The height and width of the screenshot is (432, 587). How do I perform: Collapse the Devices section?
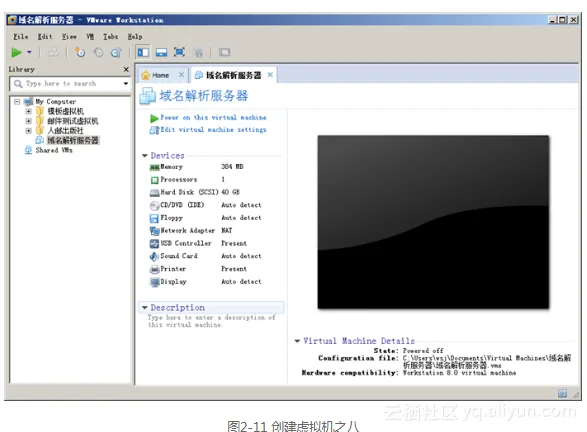(145, 156)
